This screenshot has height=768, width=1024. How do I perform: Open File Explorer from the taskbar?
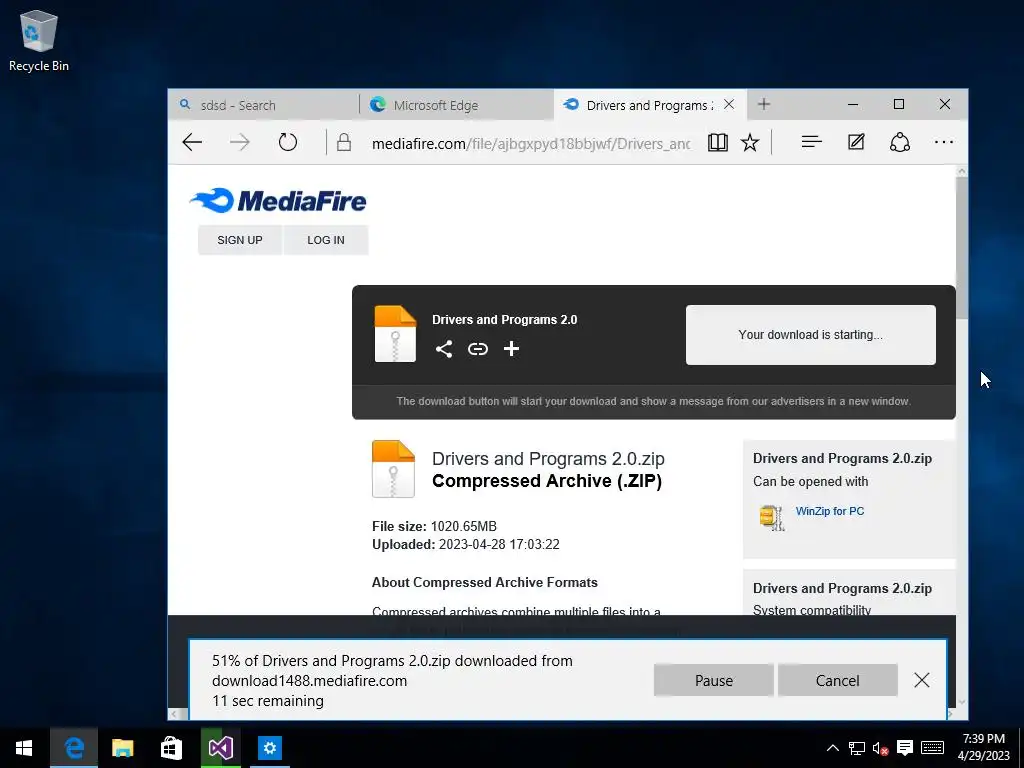(x=122, y=748)
